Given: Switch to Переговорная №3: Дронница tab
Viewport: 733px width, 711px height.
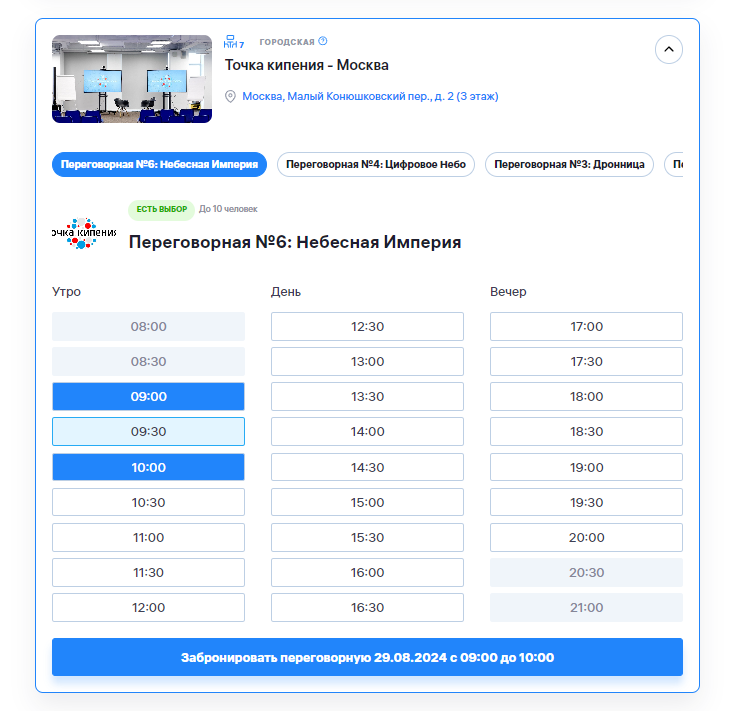Looking at the screenshot, I should 569,164.
